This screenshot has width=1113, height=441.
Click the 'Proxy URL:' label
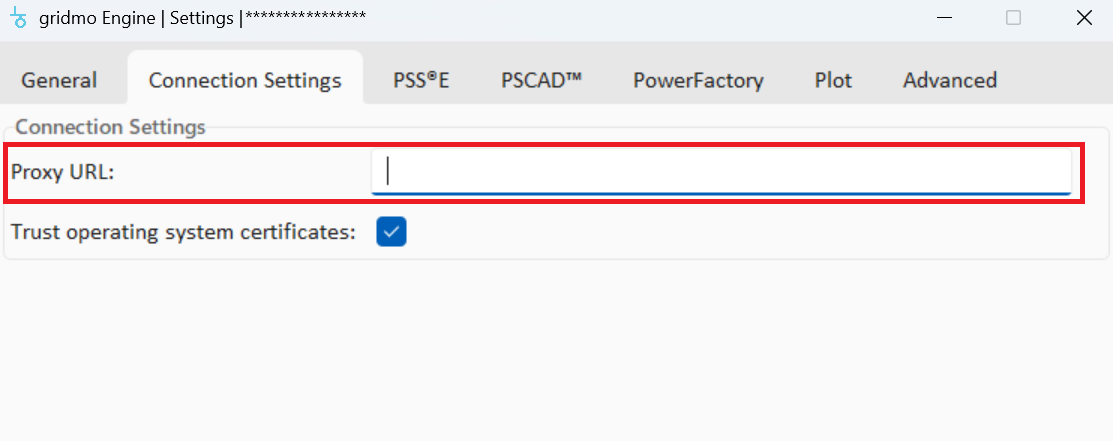click(x=63, y=172)
